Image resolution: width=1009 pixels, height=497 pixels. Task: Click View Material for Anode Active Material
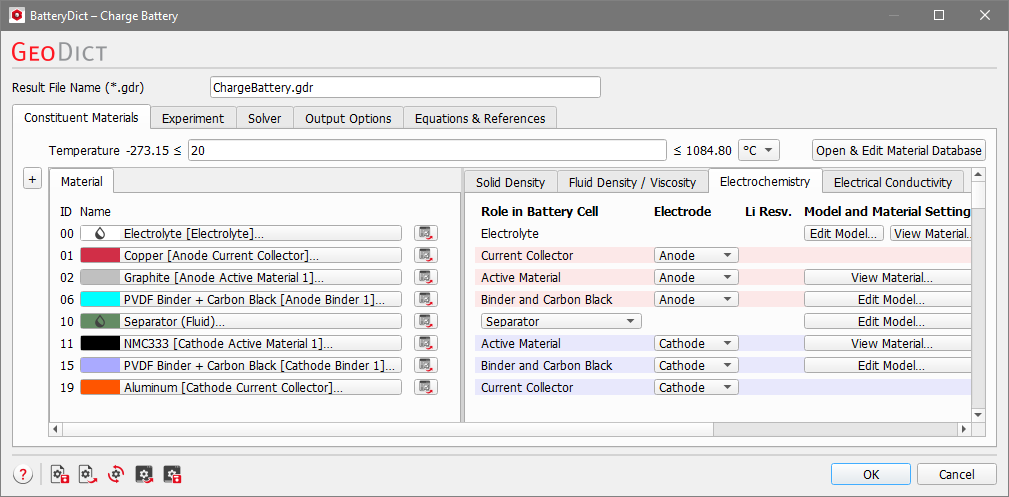click(x=887, y=277)
